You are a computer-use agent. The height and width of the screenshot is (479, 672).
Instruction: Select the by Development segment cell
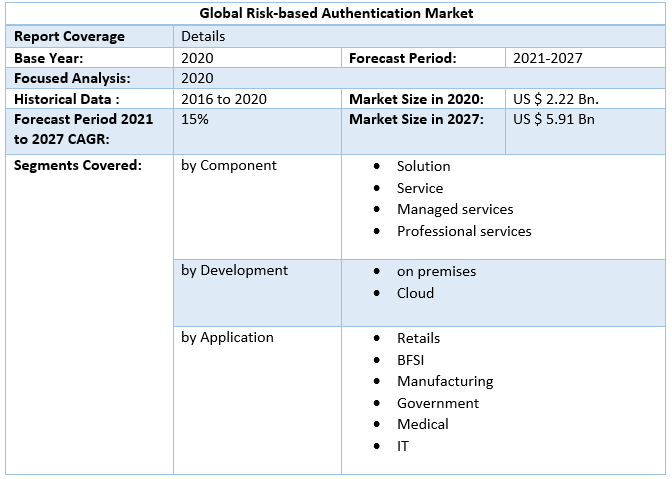(234, 270)
